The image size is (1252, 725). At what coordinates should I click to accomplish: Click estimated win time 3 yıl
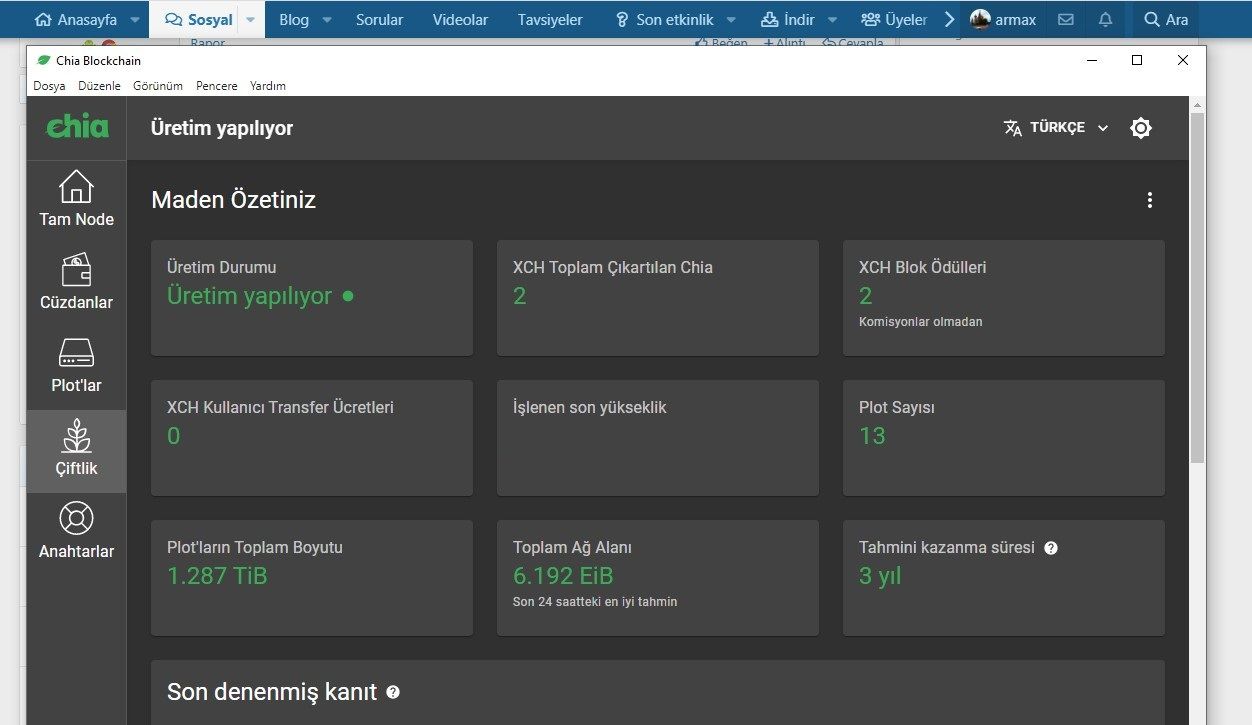coord(880,576)
